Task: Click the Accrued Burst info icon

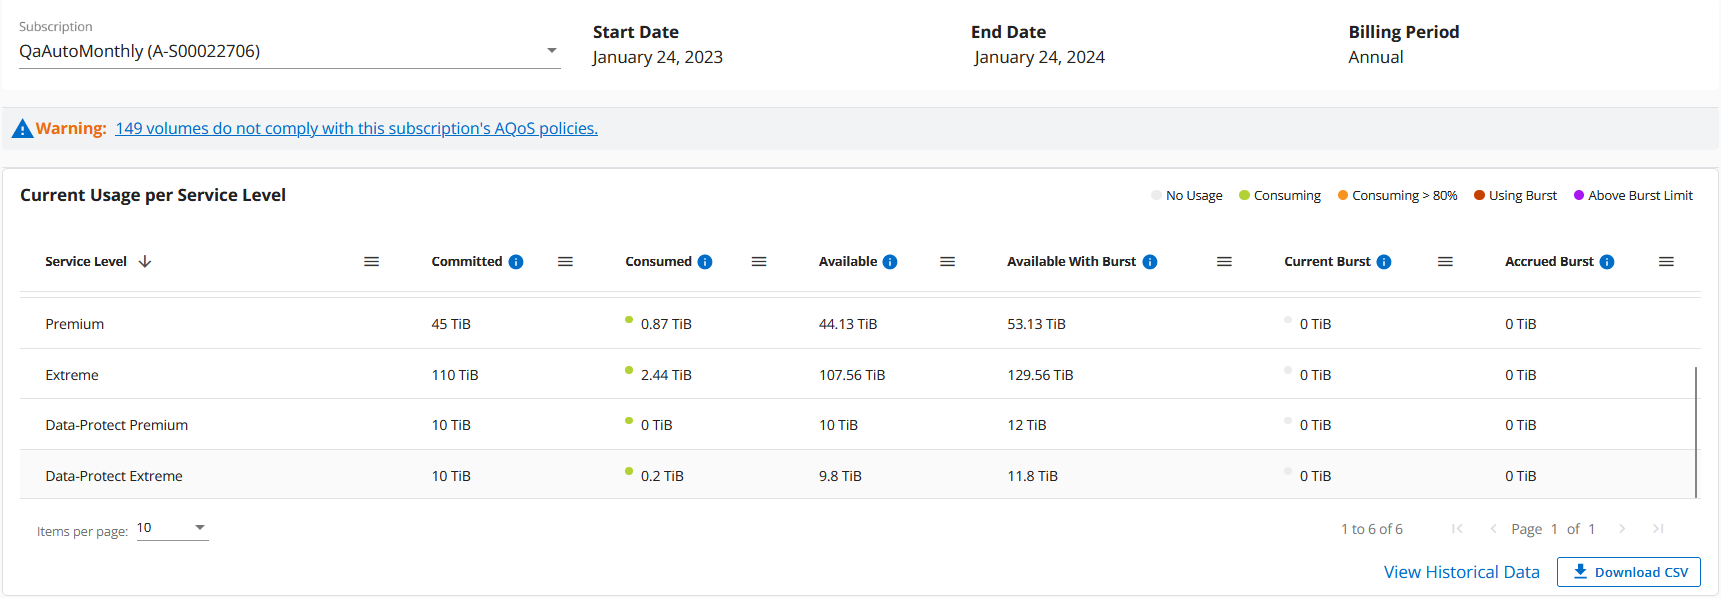Action: click(x=1607, y=262)
